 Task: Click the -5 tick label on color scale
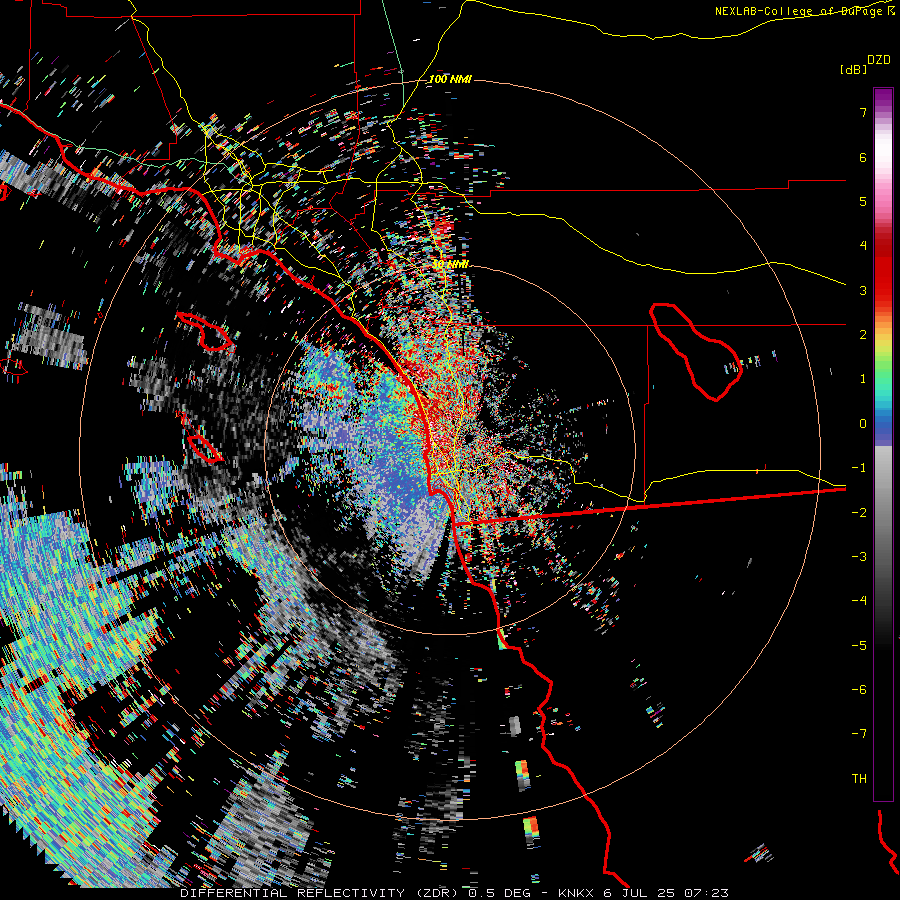click(x=859, y=645)
